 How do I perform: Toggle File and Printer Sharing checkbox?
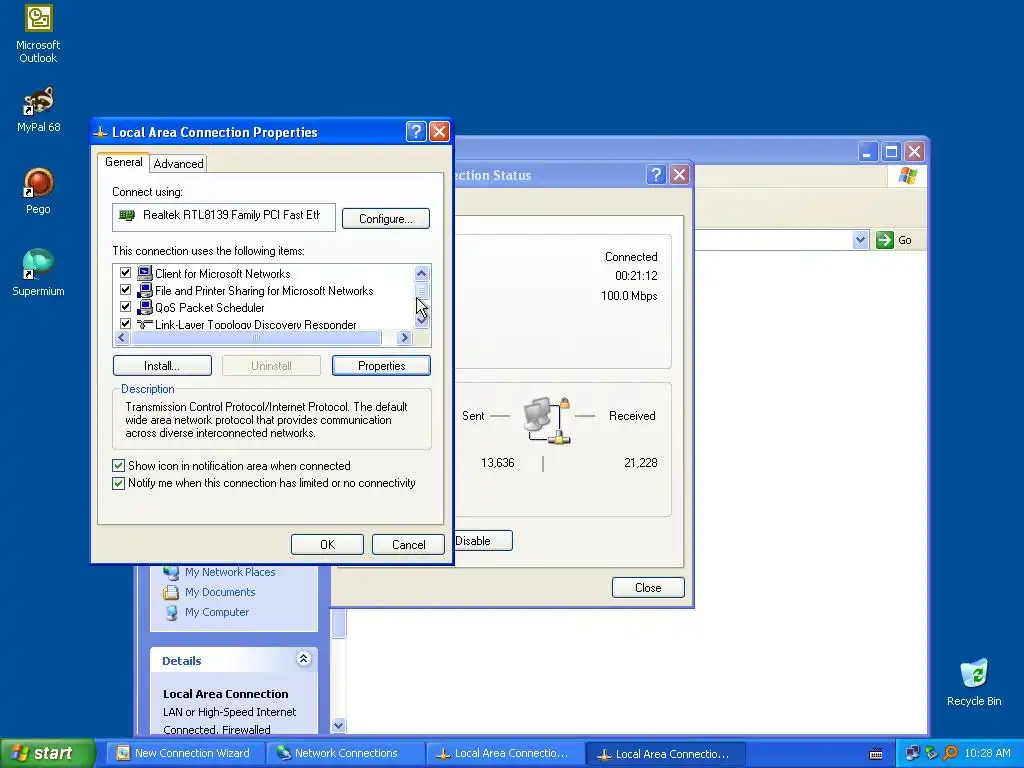125,290
